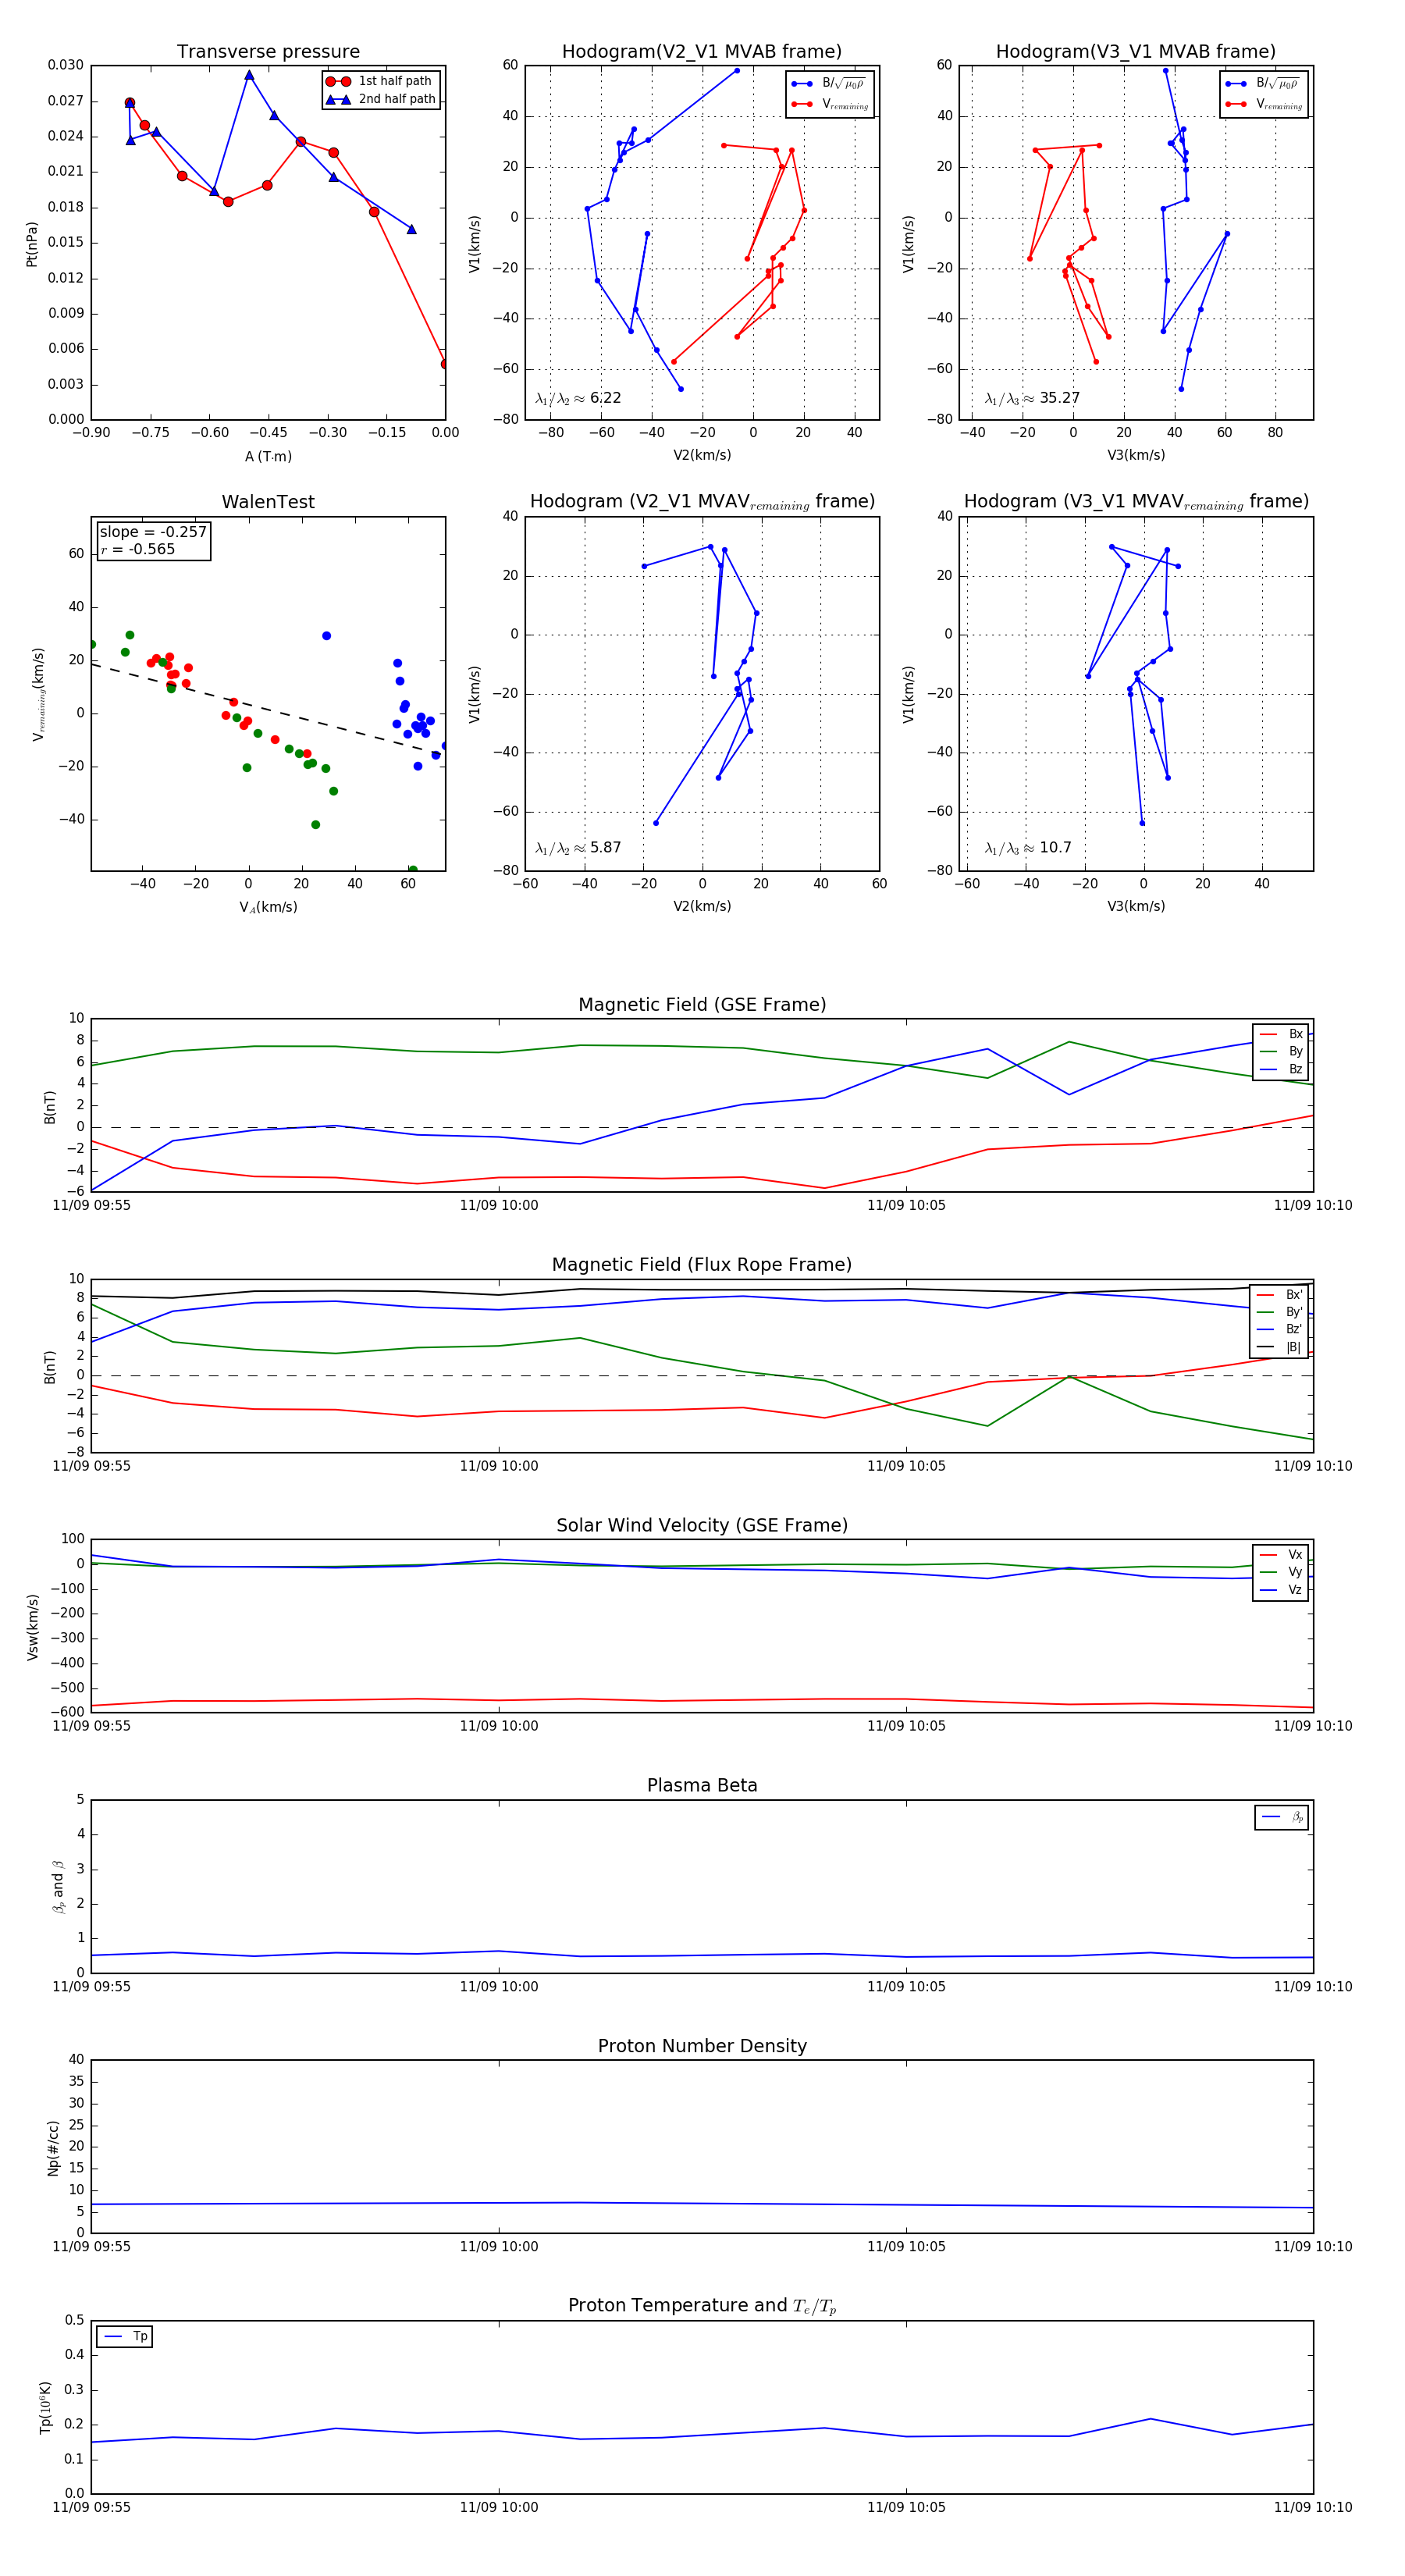Viewport: 1405px width, 2576px height.
Task: Click the By' legend entry in Flux Rope plot
Action: pyautogui.click(x=1281, y=1312)
